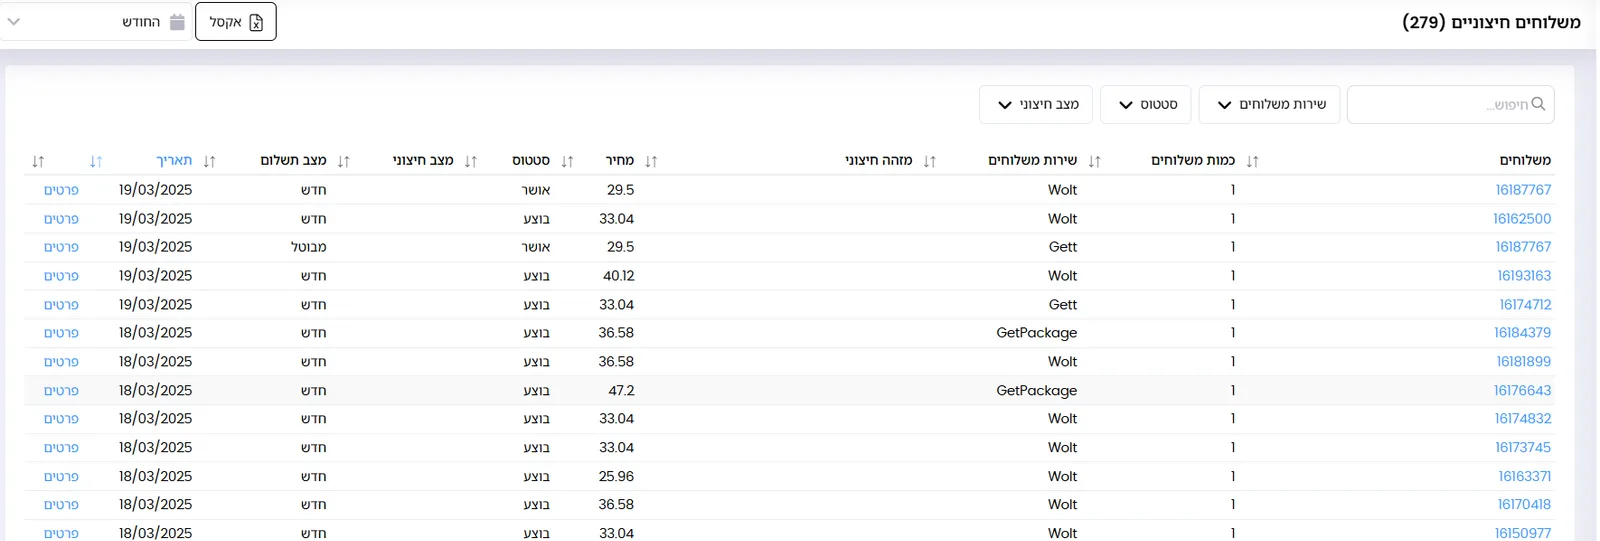Click the calendar icon next to החודש
The height and width of the screenshot is (541, 1600).
pos(177,22)
